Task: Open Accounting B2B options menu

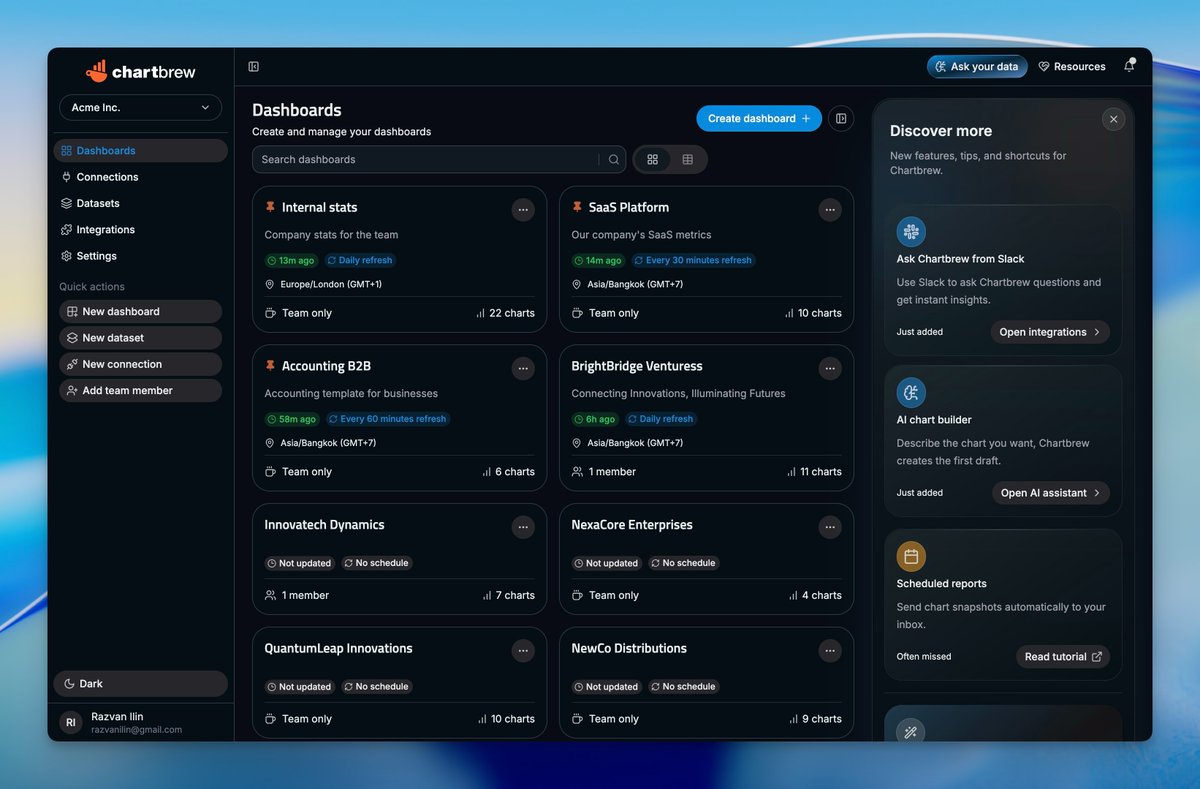Action: (x=523, y=369)
